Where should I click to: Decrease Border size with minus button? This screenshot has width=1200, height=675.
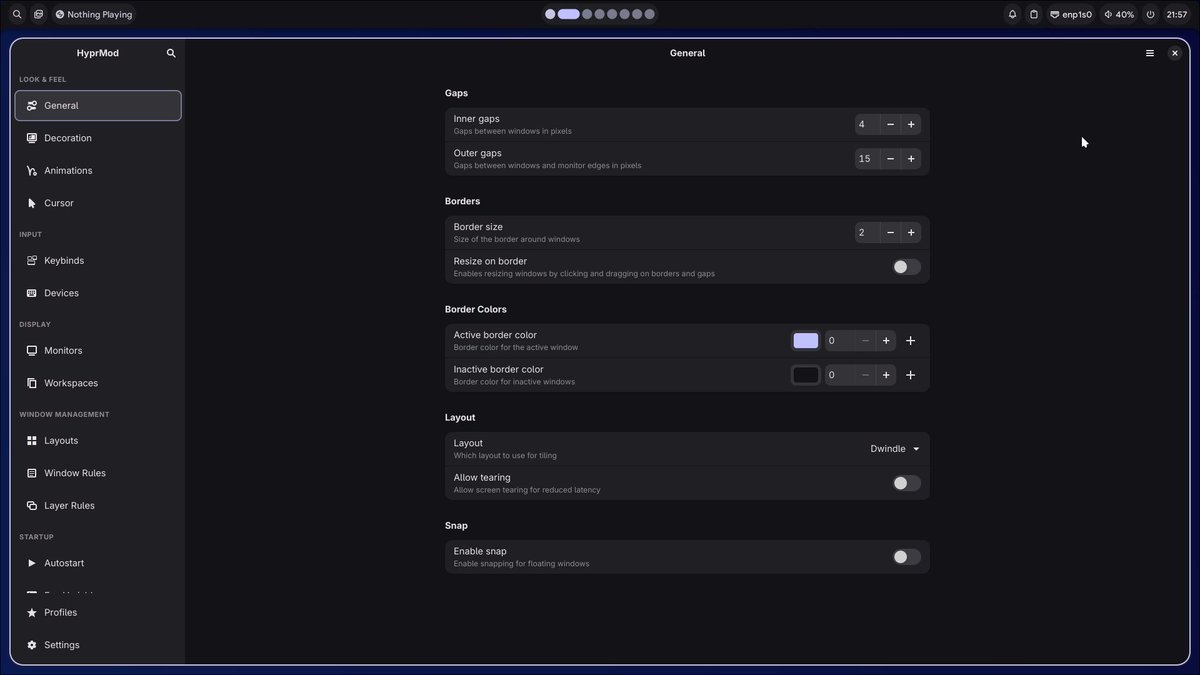coord(890,233)
